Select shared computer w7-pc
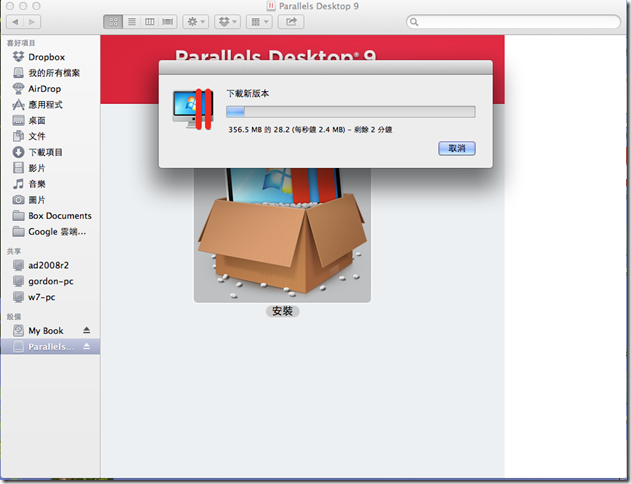 coord(50,297)
